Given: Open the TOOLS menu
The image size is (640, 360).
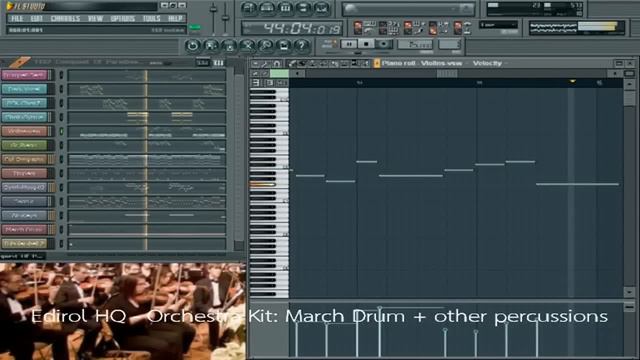Looking at the screenshot, I should 151,18.
